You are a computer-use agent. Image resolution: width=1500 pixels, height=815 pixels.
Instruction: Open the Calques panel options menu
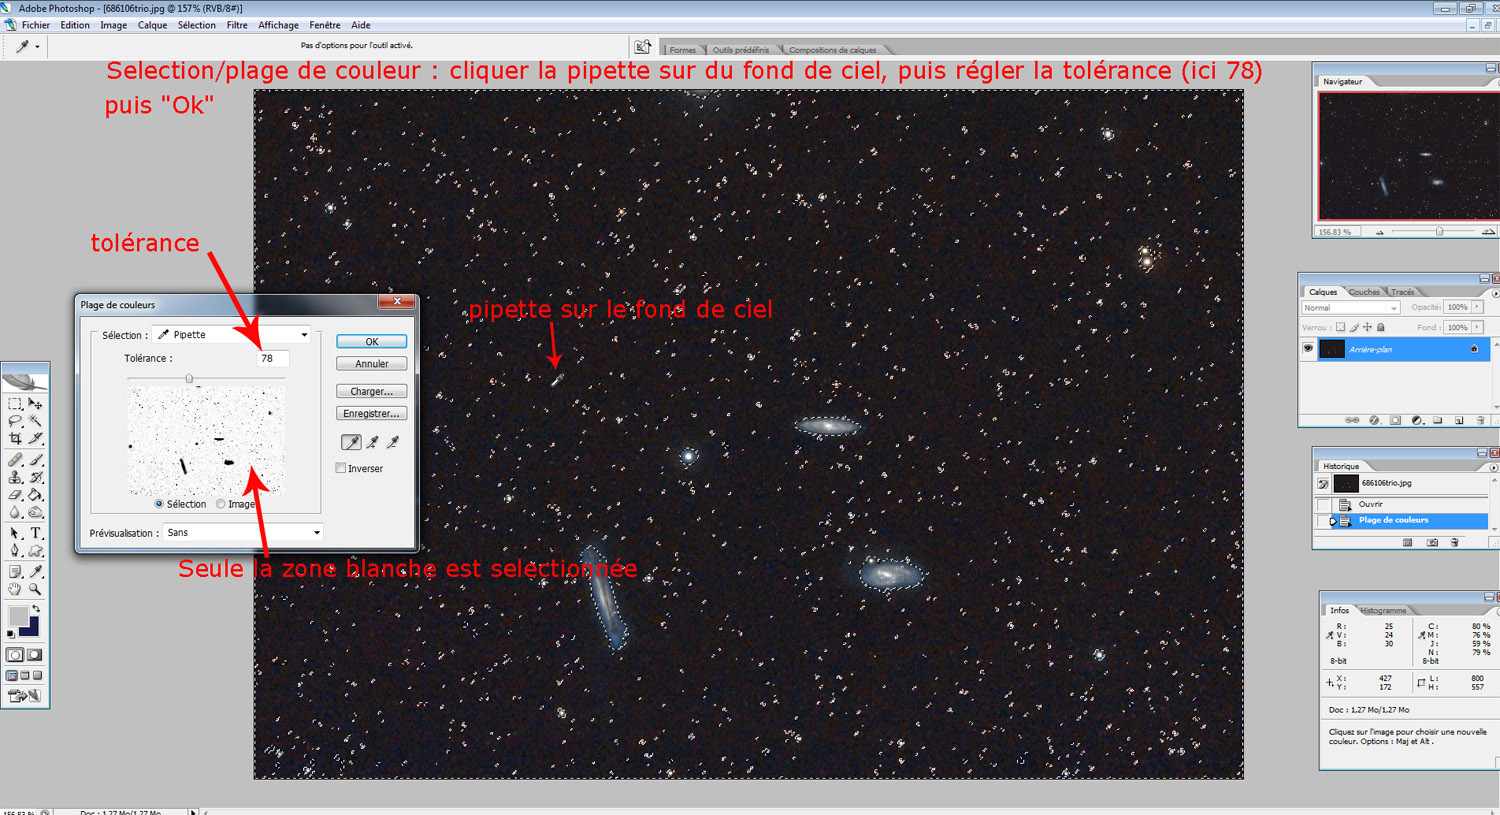tap(1495, 294)
